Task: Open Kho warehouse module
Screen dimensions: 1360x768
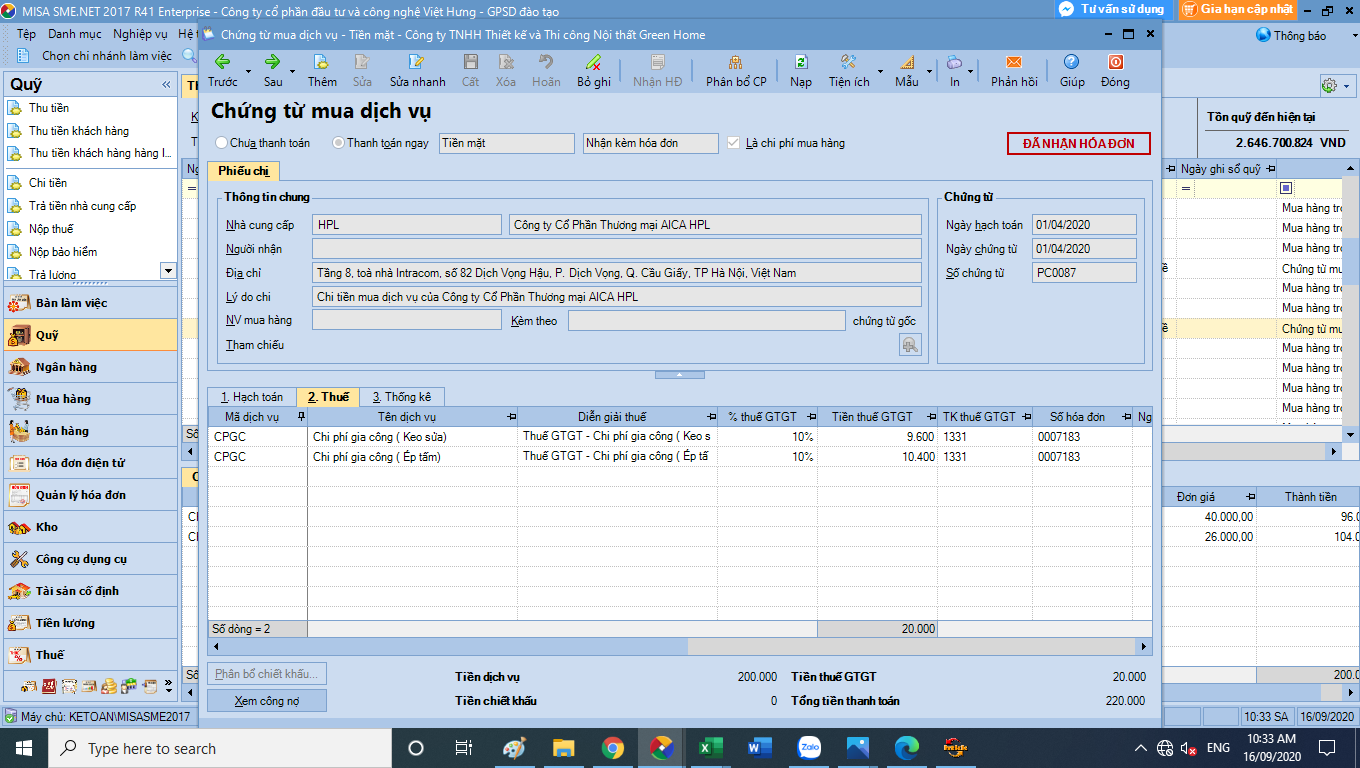Action: [91, 527]
